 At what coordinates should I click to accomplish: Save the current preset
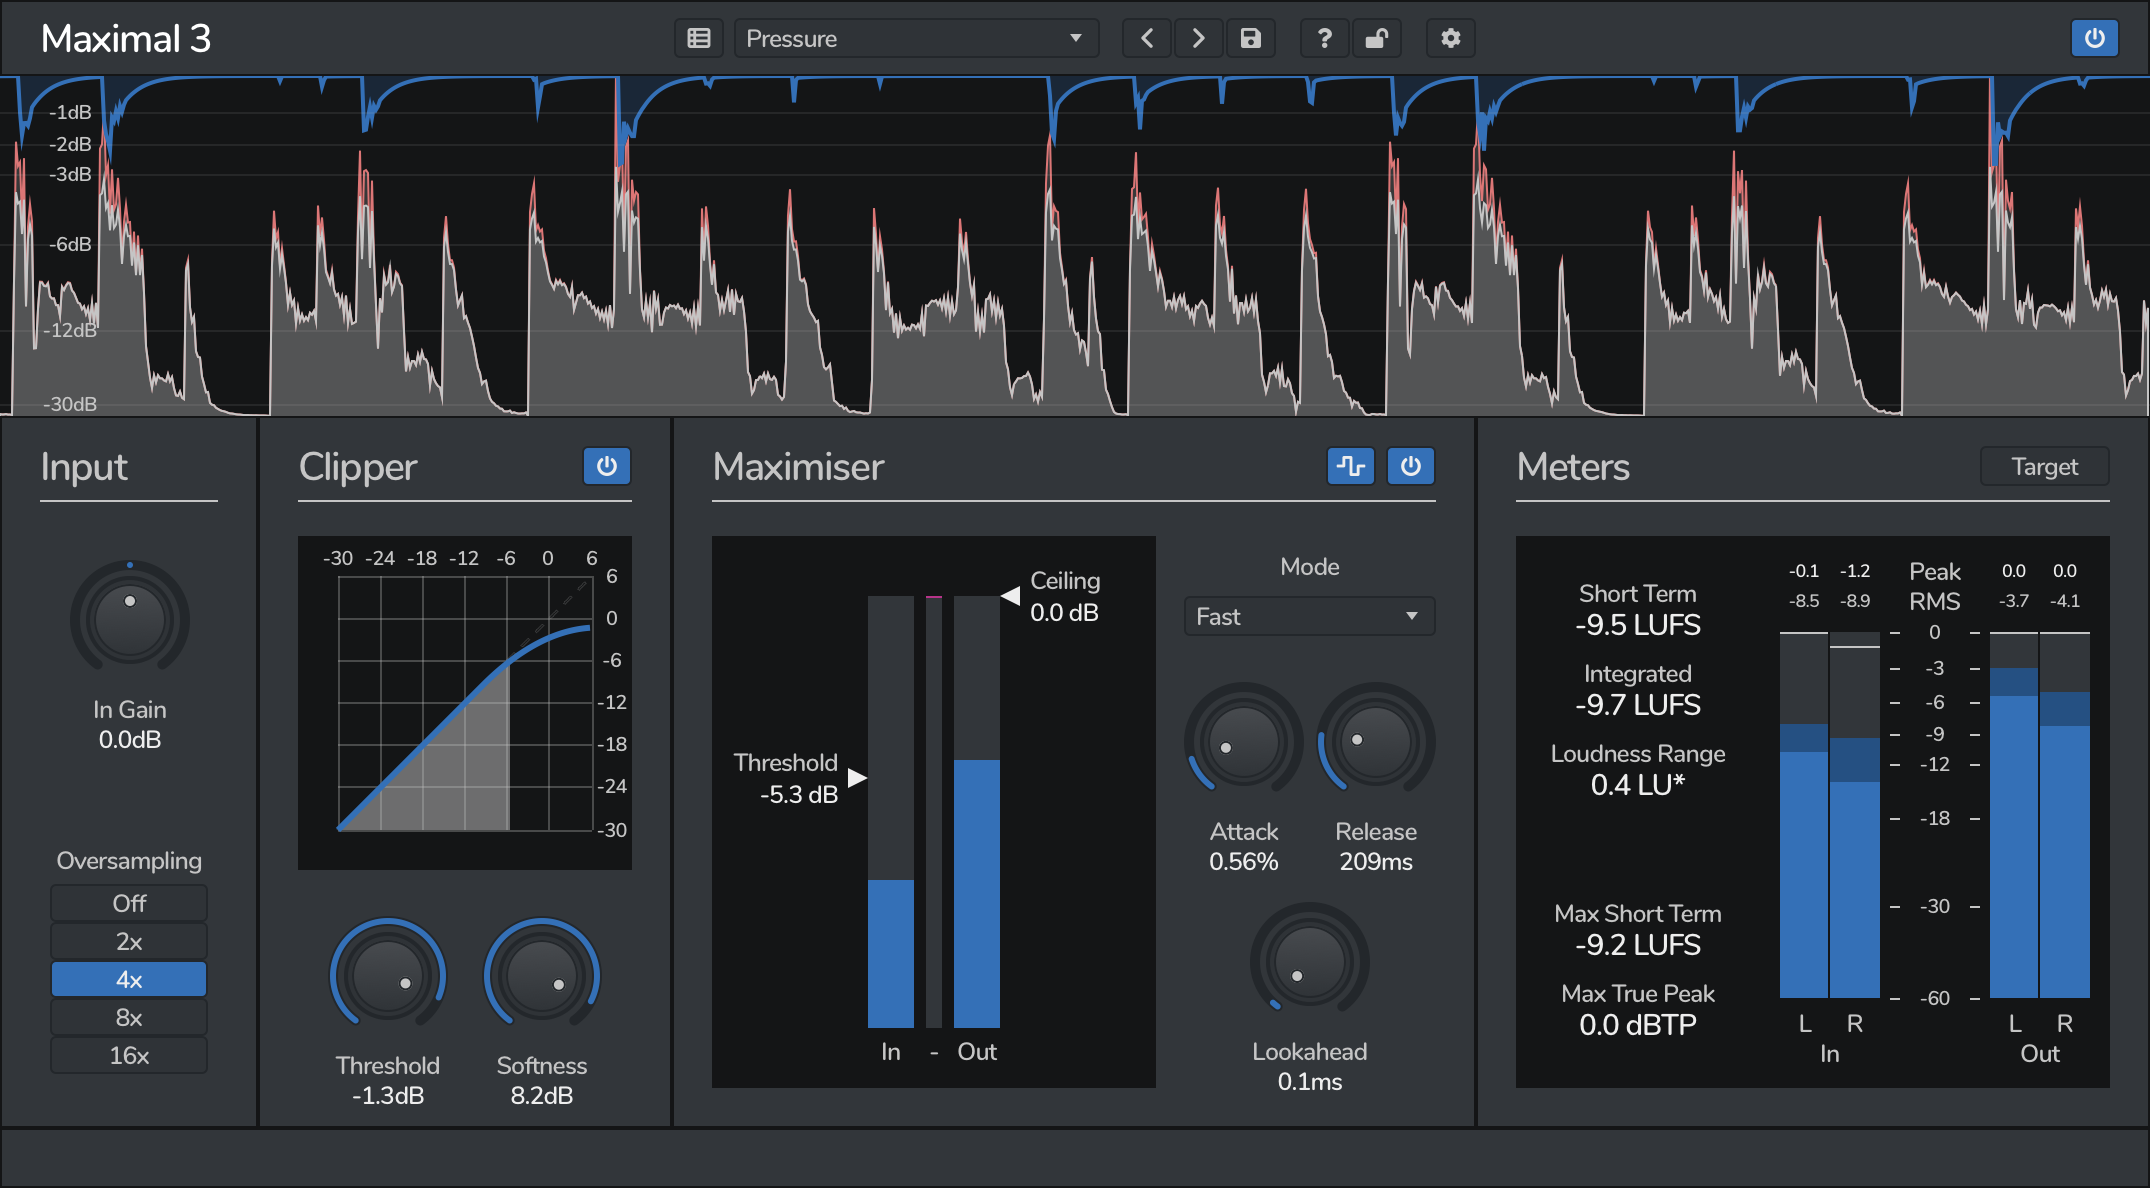(x=1250, y=38)
